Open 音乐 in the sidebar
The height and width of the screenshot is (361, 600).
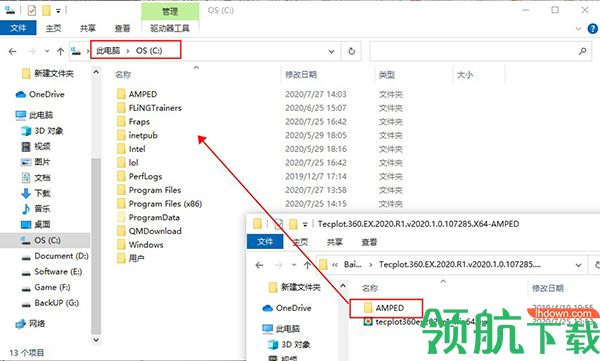[36, 209]
